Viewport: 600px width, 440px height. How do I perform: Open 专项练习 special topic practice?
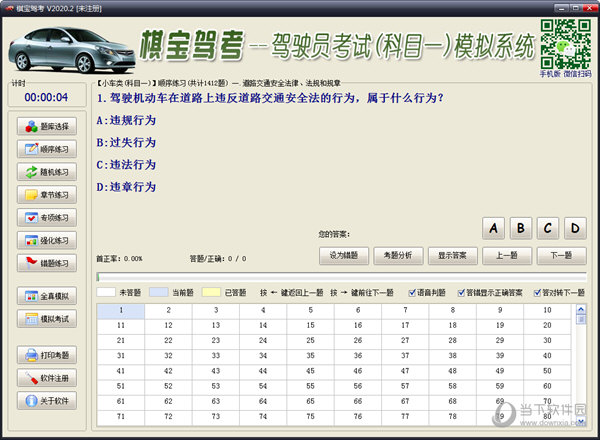coord(47,218)
